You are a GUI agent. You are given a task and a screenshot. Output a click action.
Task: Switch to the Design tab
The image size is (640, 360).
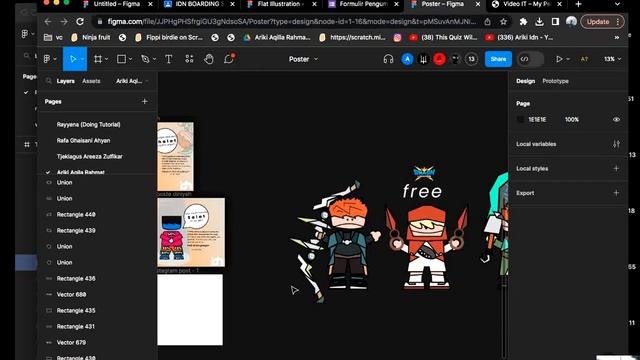click(x=525, y=81)
